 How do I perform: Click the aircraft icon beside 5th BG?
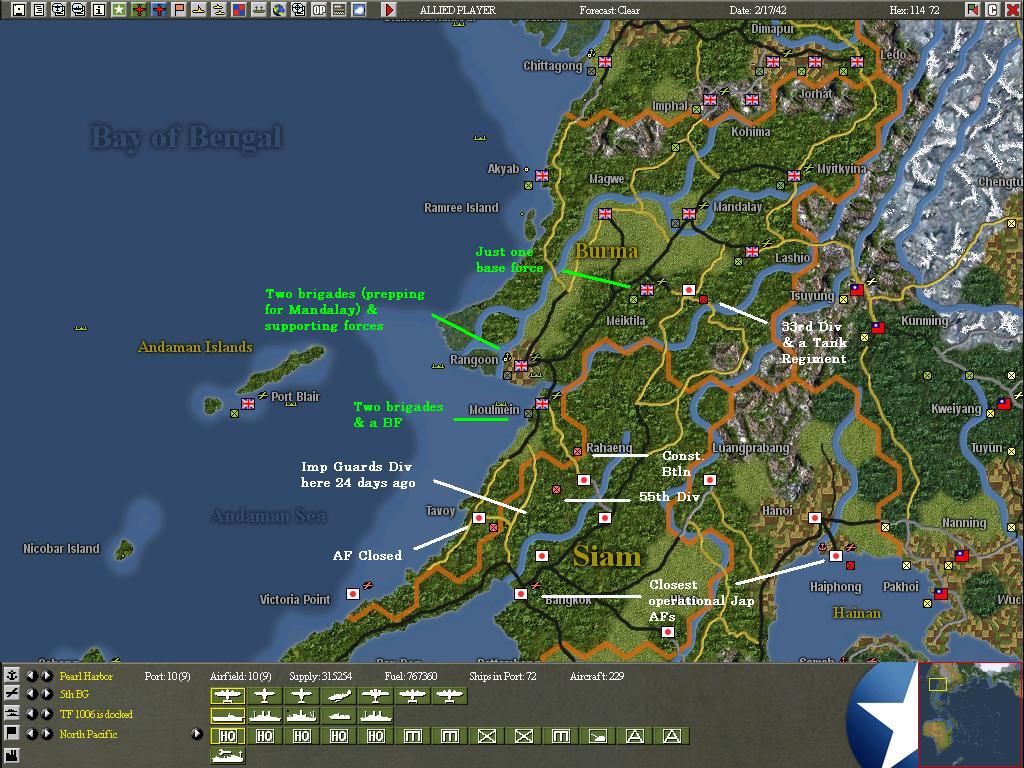pos(12,694)
